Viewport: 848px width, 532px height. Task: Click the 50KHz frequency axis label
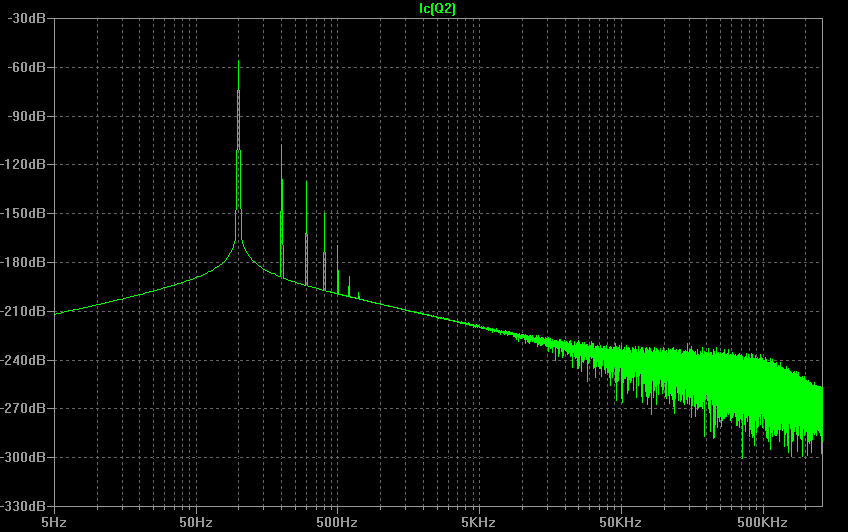pos(620,522)
